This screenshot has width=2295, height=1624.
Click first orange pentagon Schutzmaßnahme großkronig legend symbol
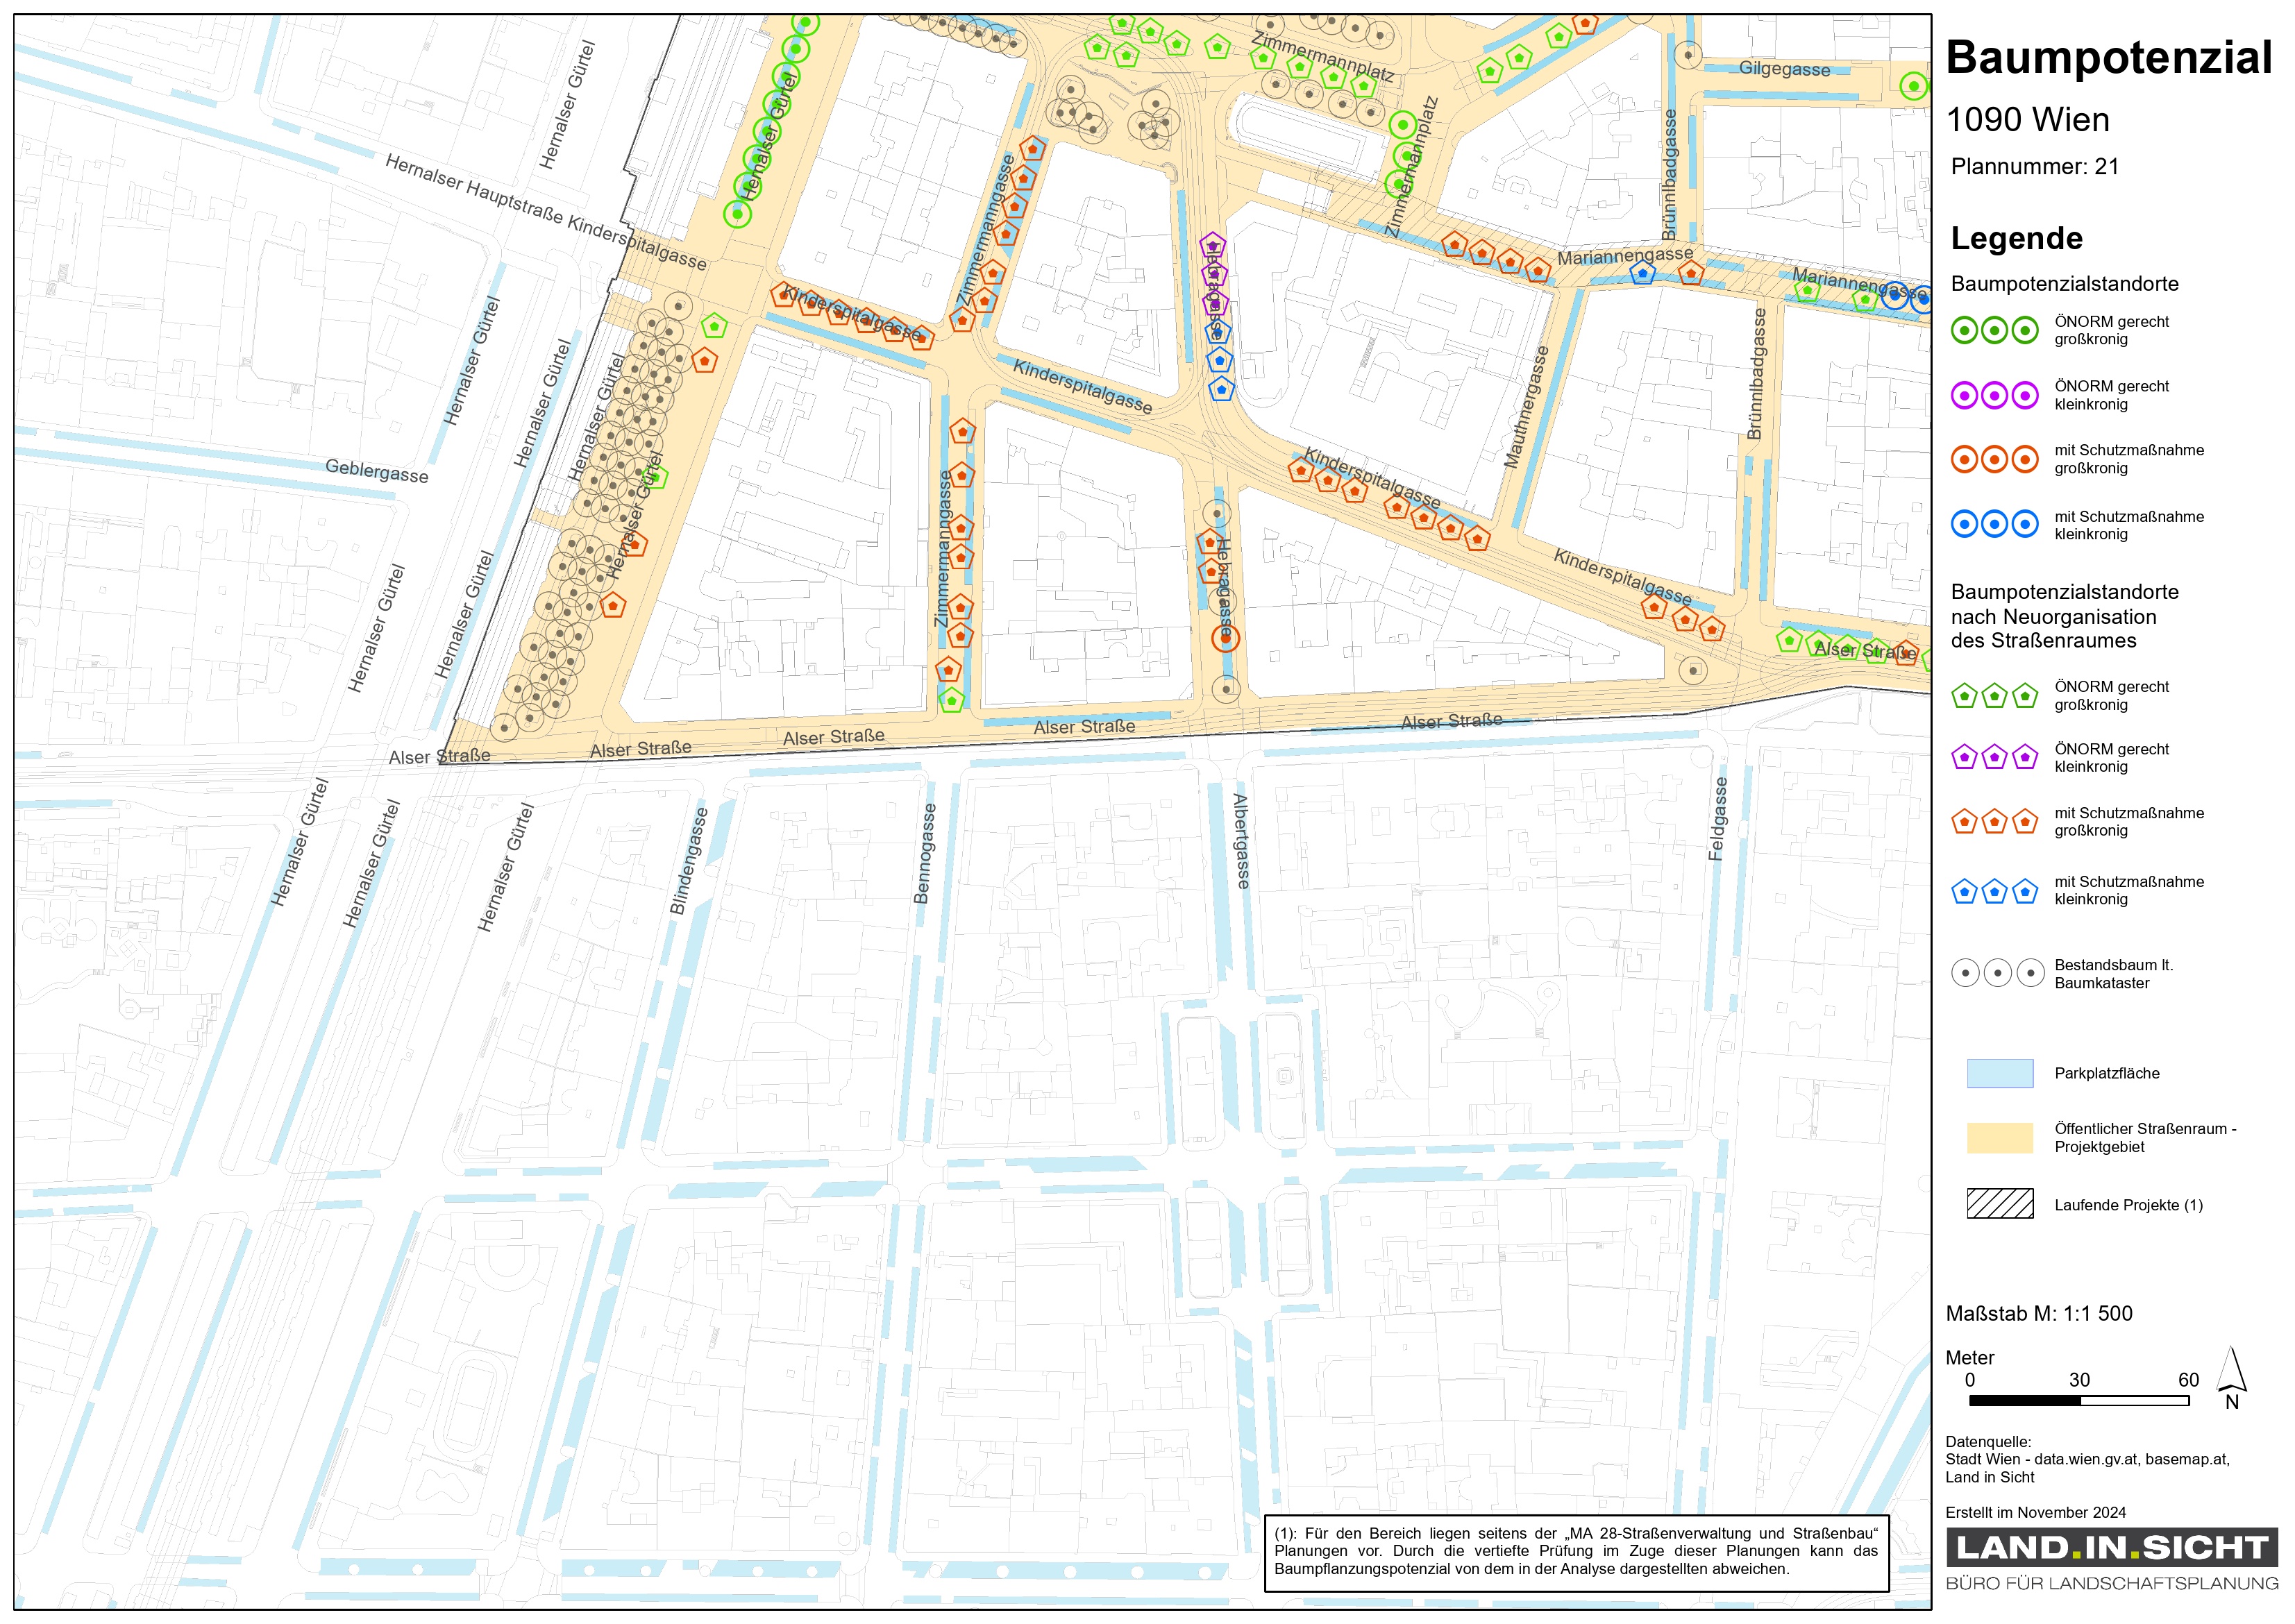click(x=1964, y=822)
